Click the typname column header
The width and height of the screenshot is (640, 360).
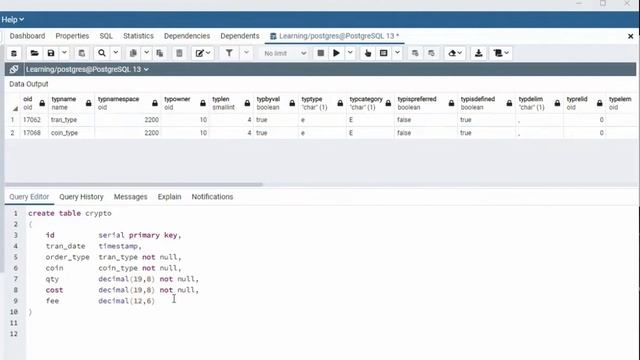tap(71, 103)
